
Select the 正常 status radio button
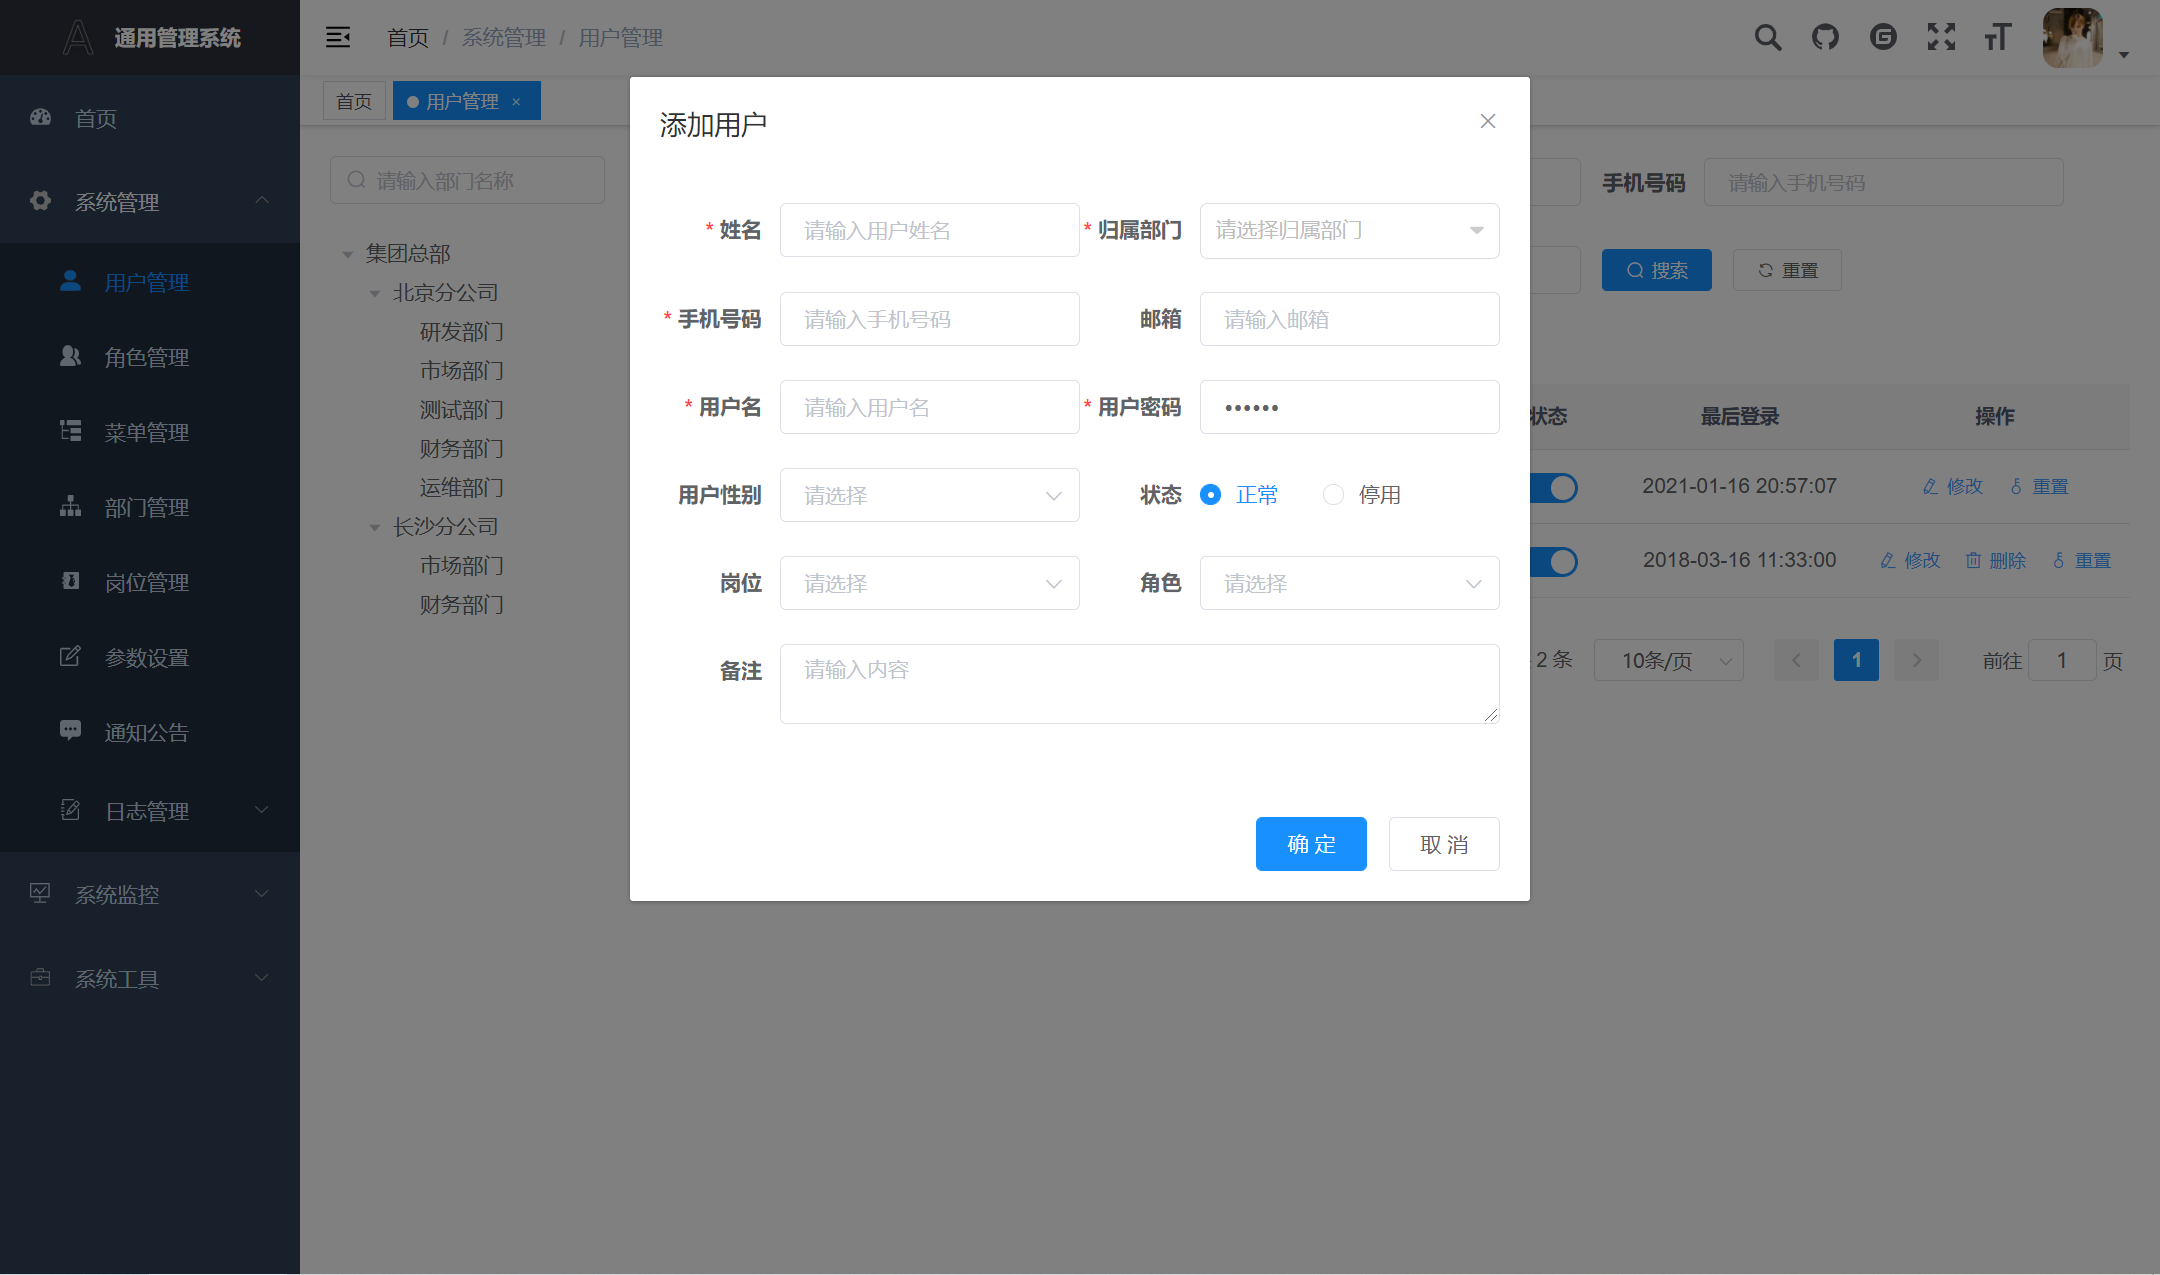tap(1210, 495)
